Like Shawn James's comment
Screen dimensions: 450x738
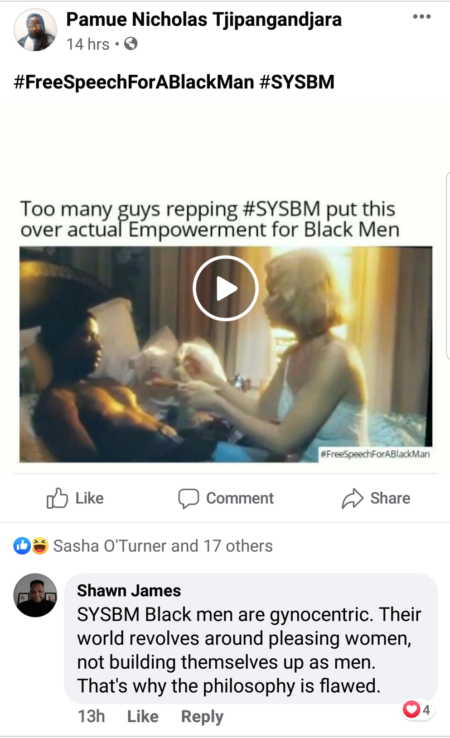[x=143, y=716]
